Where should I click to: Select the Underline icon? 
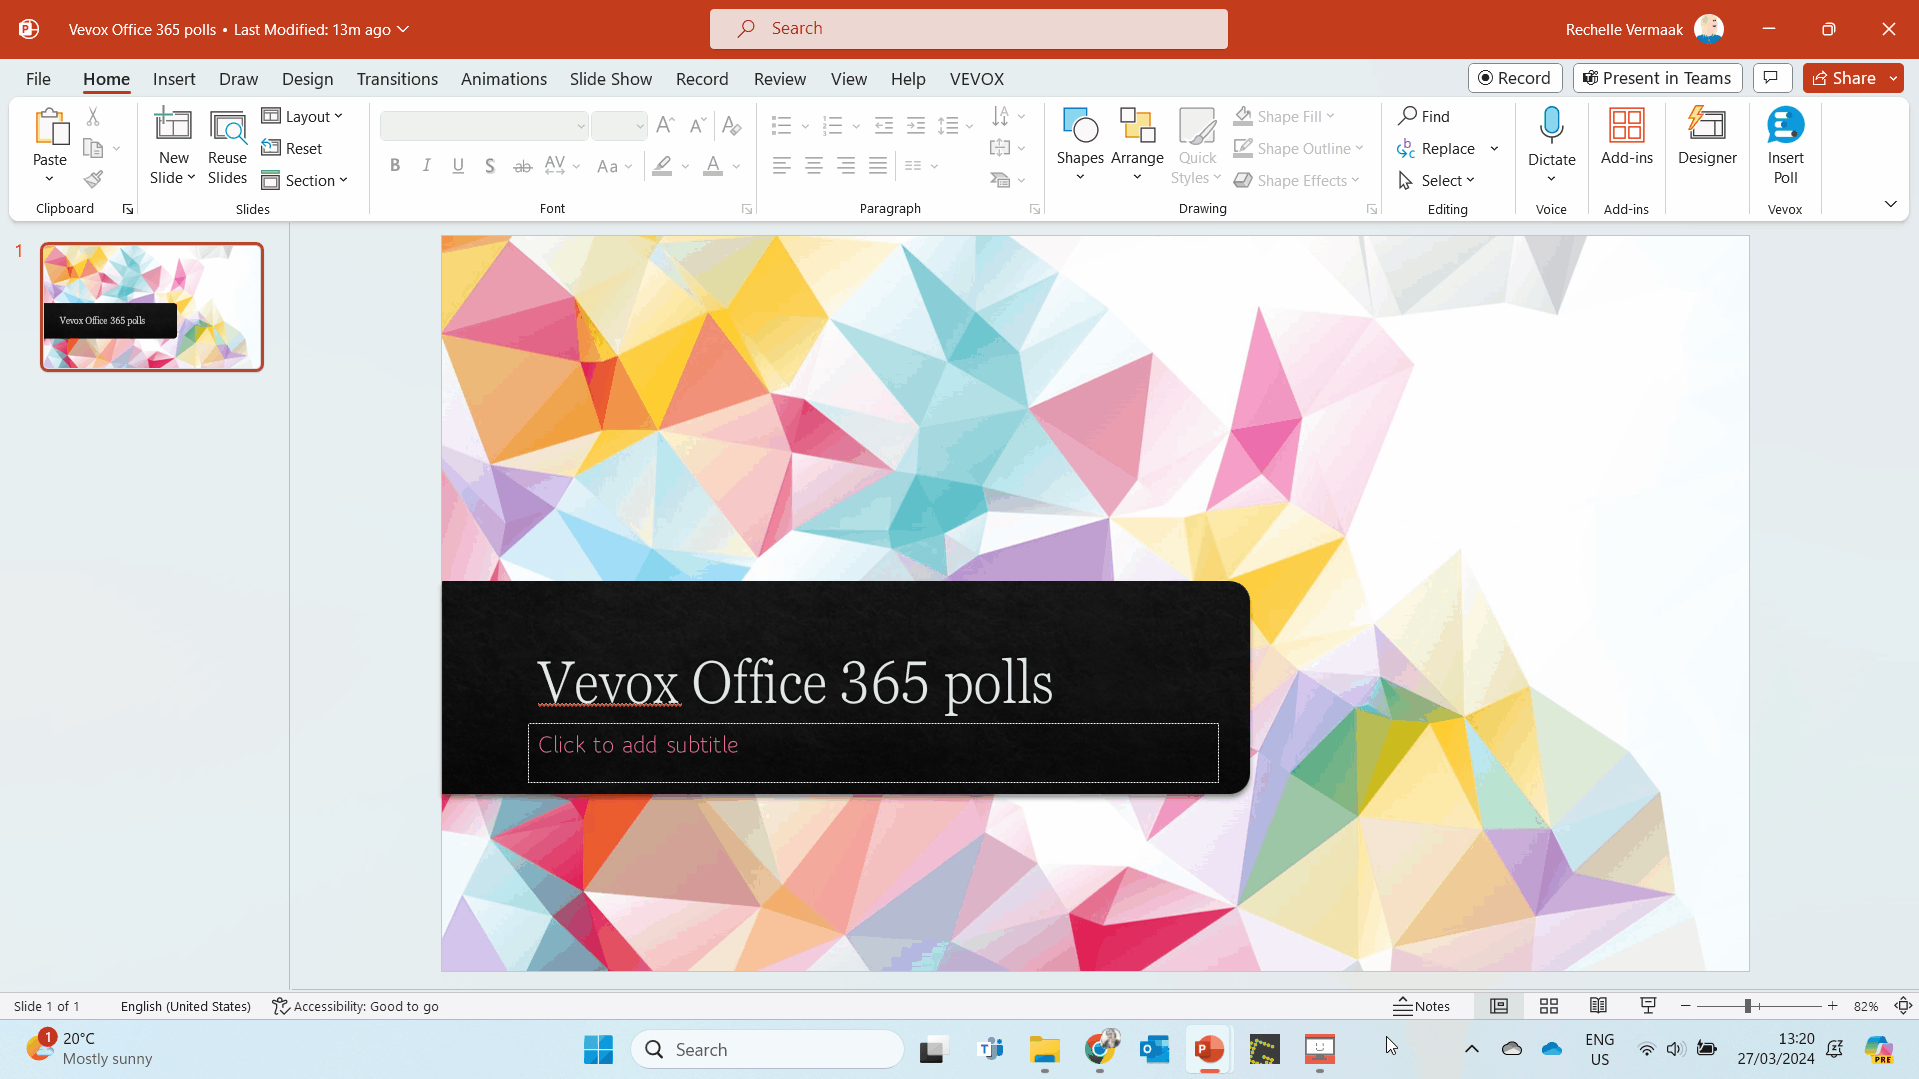click(458, 166)
